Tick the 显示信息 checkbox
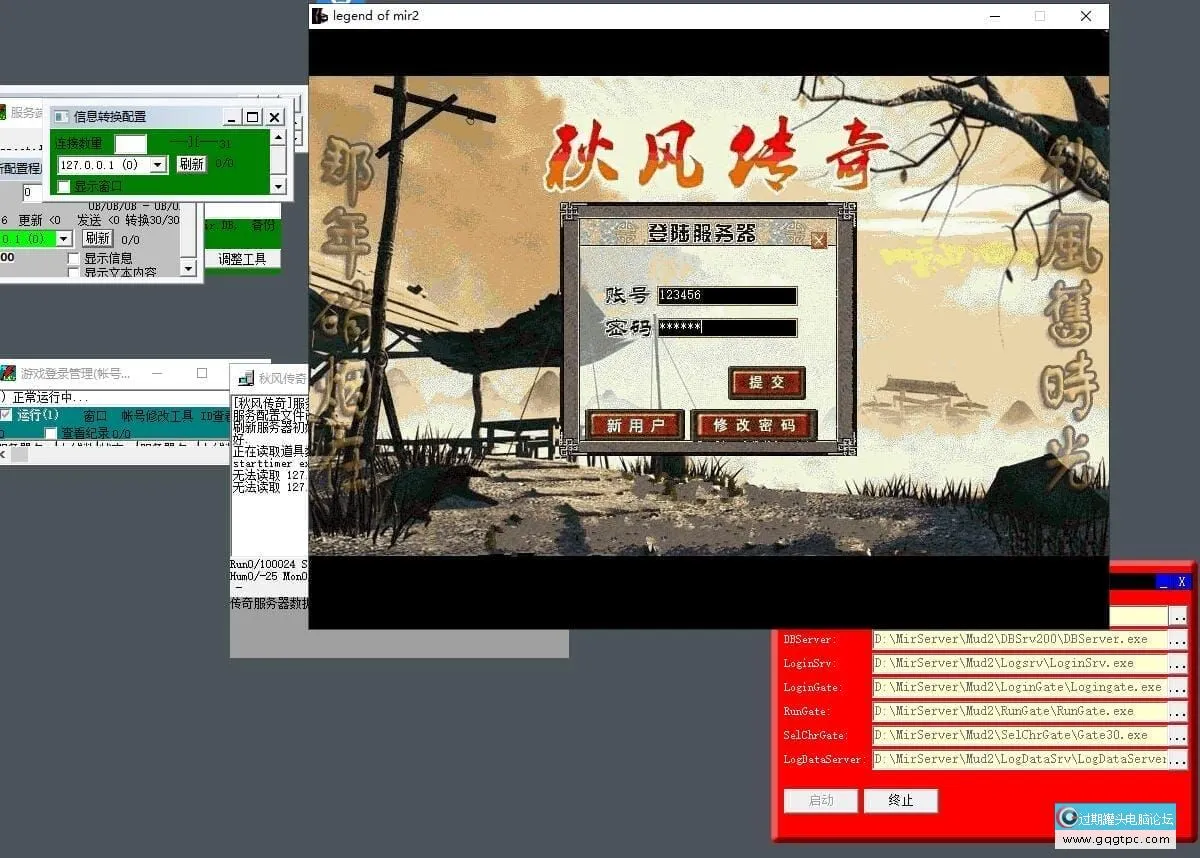Viewport: 1200px width, 858px height. 74,258
